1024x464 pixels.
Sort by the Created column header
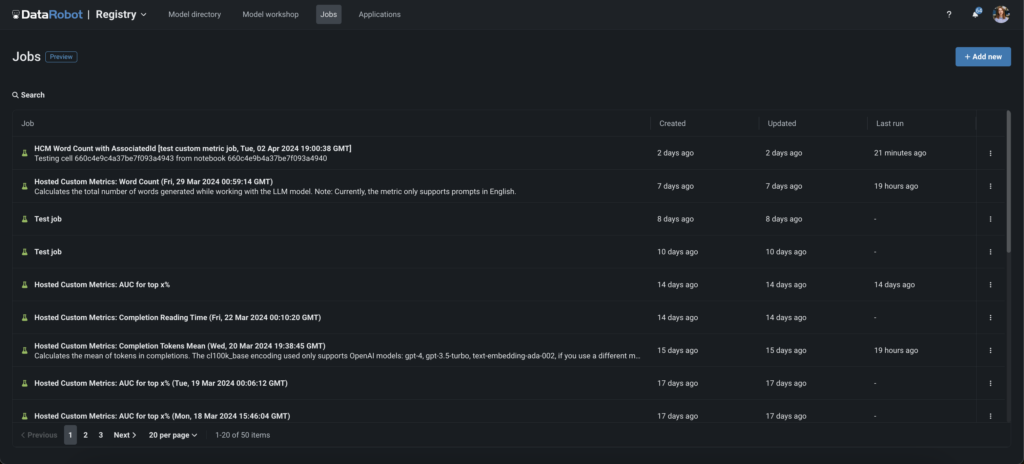(672, 124)
